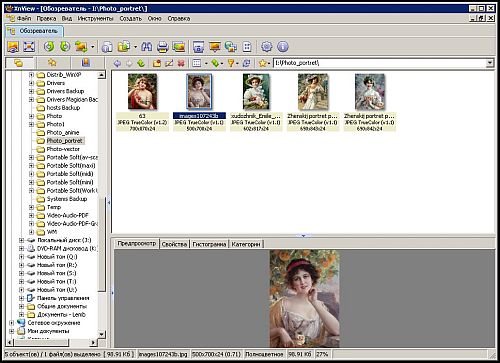
Task: Open the Вид menu
Action: tap(67, 18)
